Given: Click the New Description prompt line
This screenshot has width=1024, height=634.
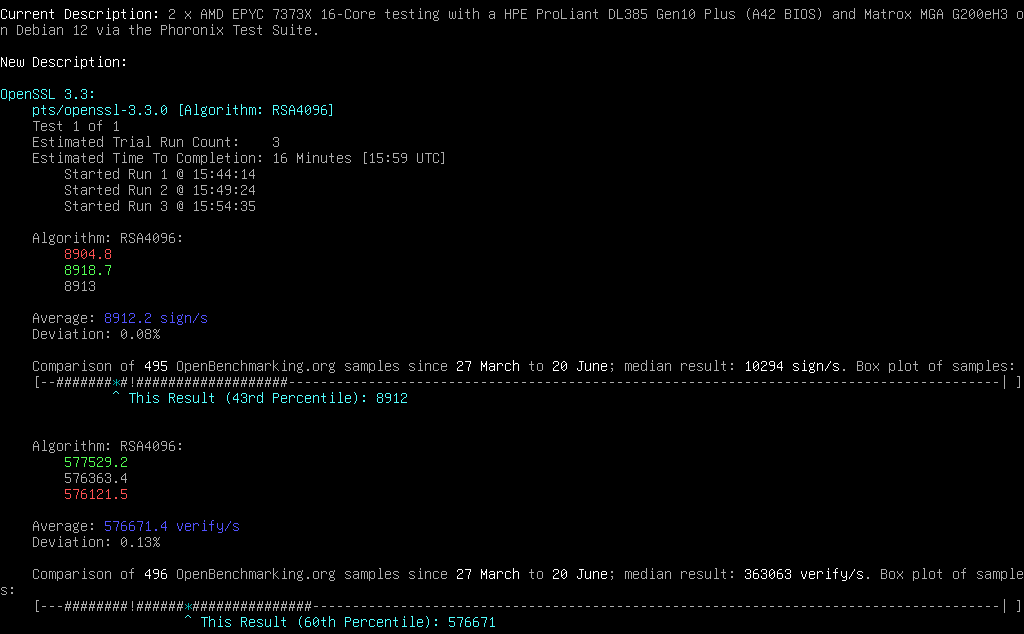Looking at the screenshot, I should pos(64,62).
